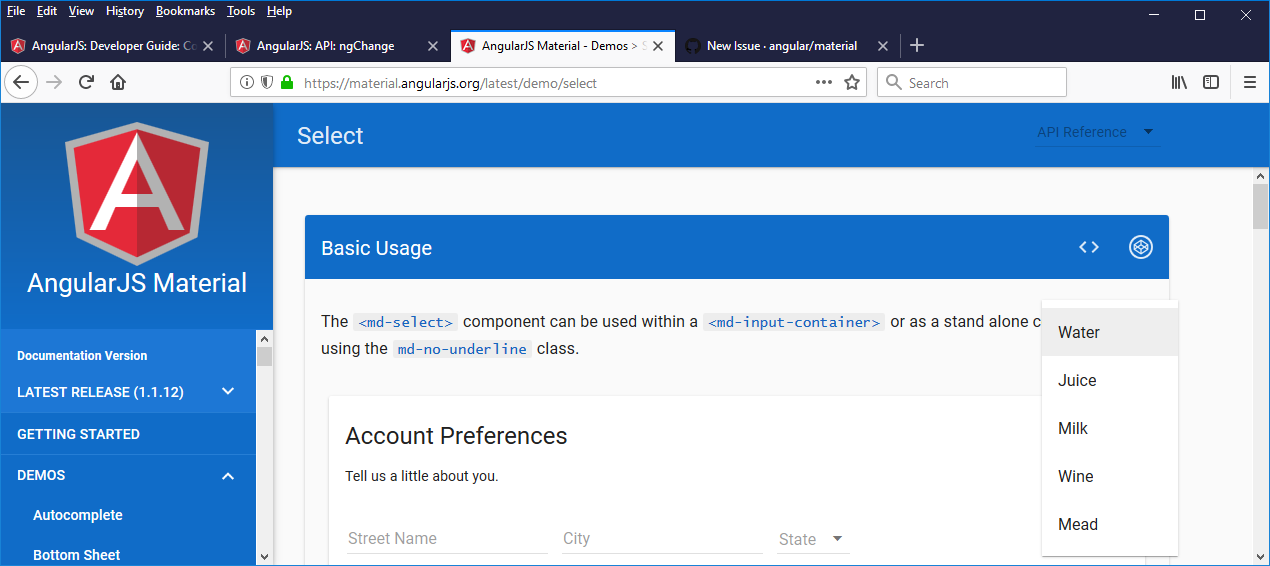Click the page scrollbar down arrow
The height and width of the screenshot is (566, 1270).
tap(1261, 556)
